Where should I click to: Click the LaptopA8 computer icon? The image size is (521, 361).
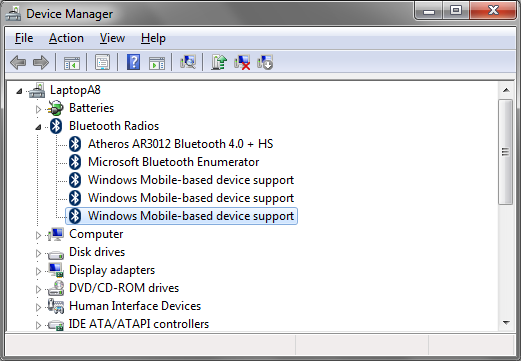37,90
